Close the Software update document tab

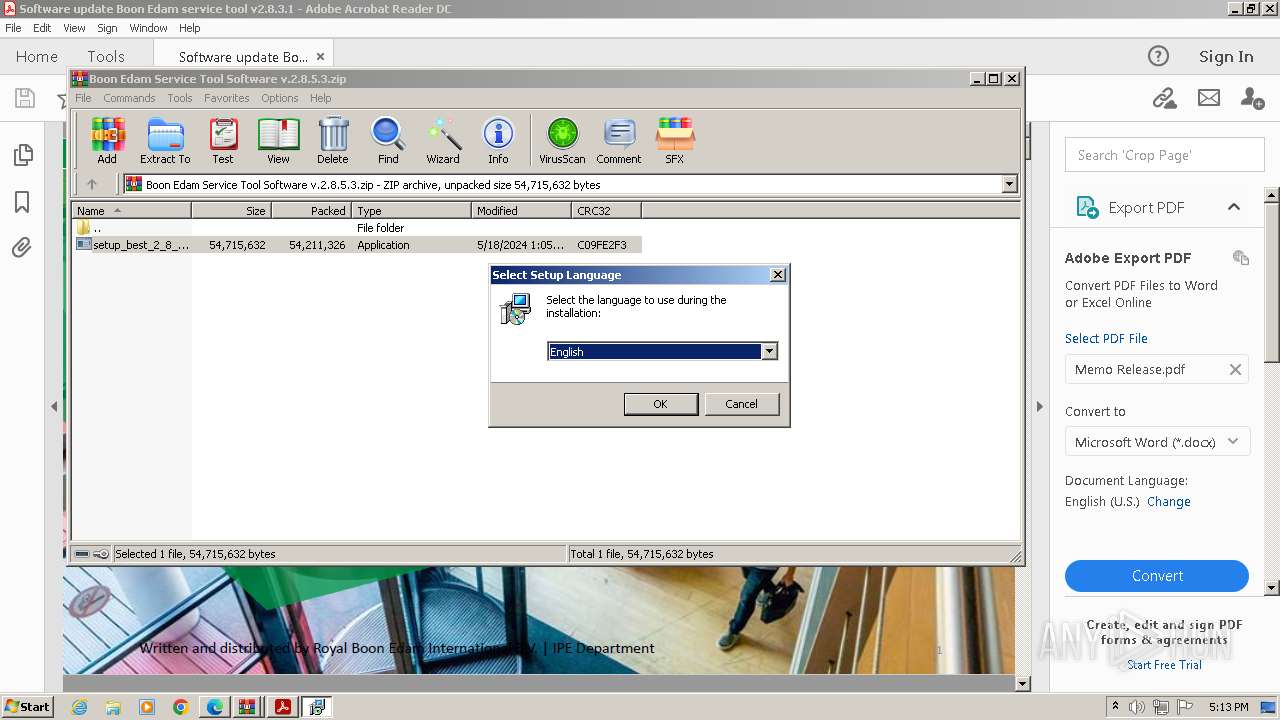click(x=320, y=57)
